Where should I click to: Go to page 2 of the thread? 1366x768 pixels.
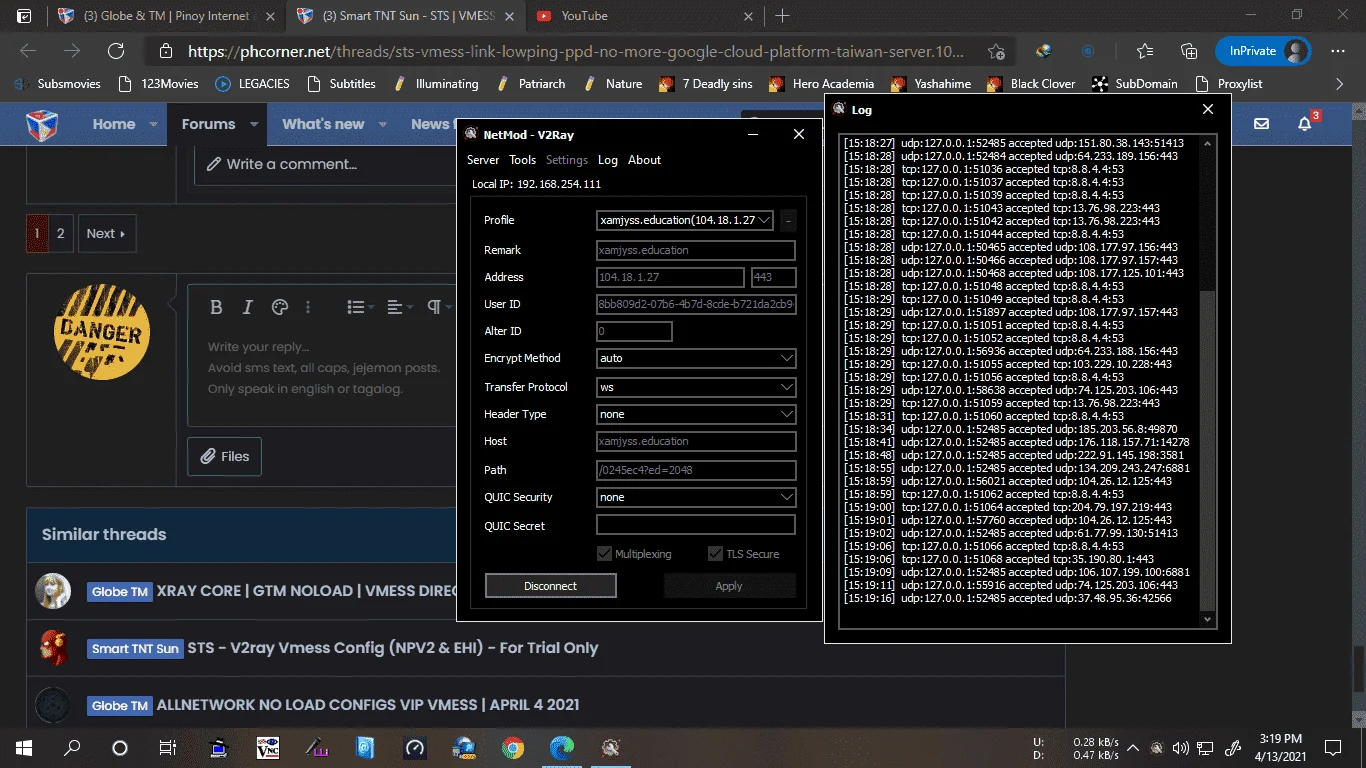click(x=61, y=234)
